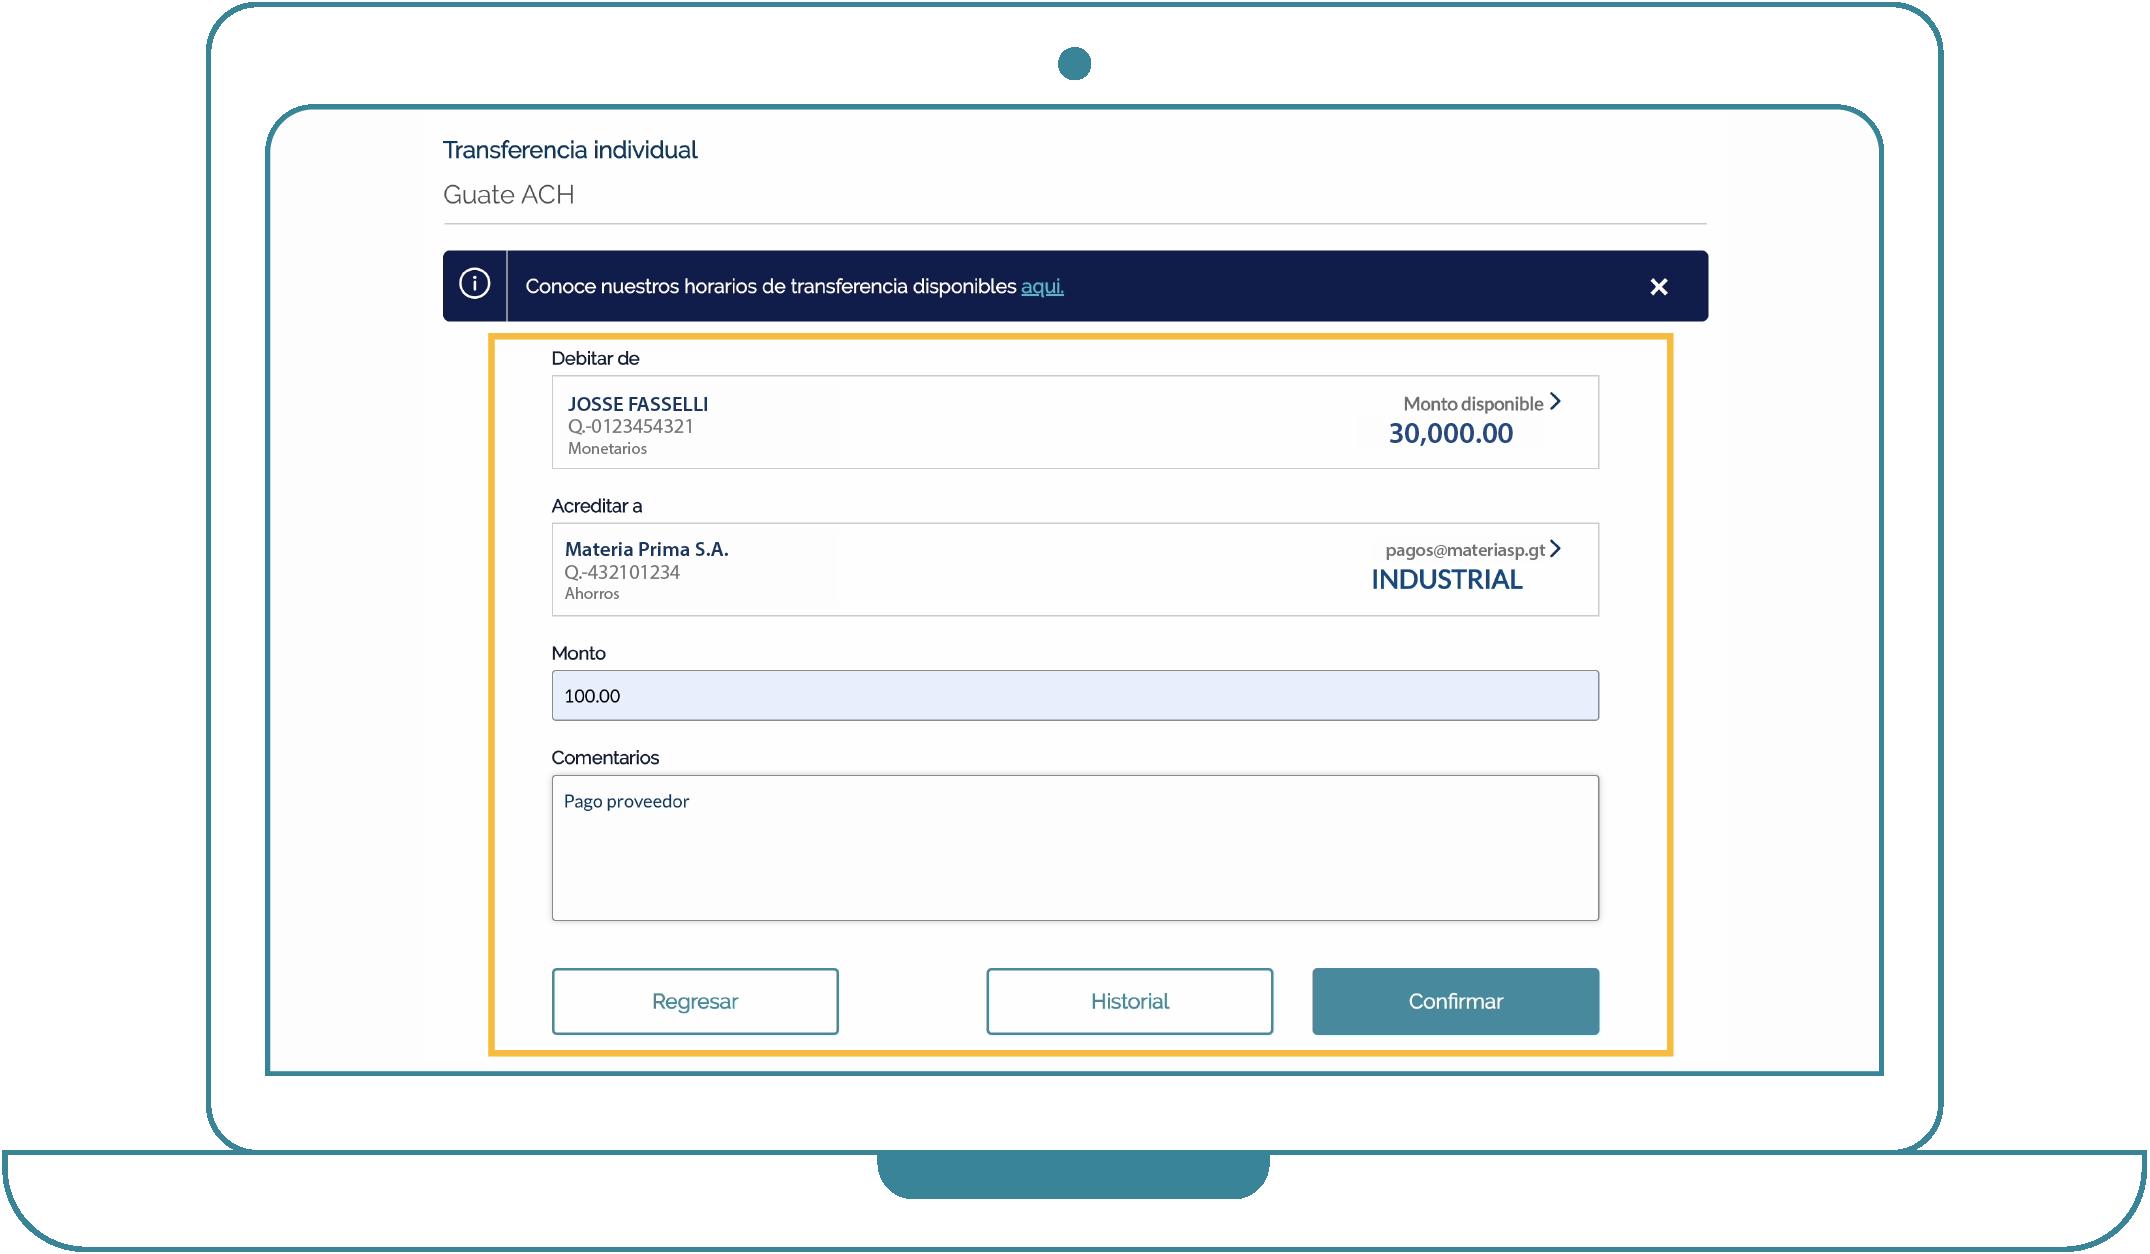Click the info icon in the banner

point(474,285)
